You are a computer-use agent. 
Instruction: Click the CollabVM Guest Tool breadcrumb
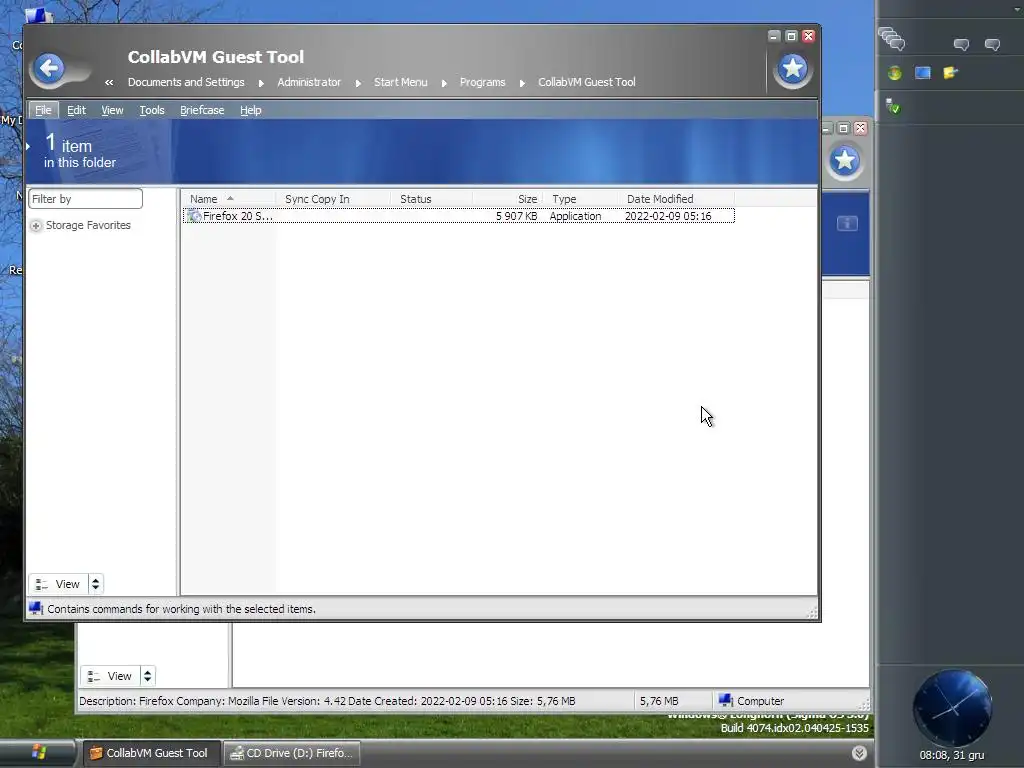586,82
